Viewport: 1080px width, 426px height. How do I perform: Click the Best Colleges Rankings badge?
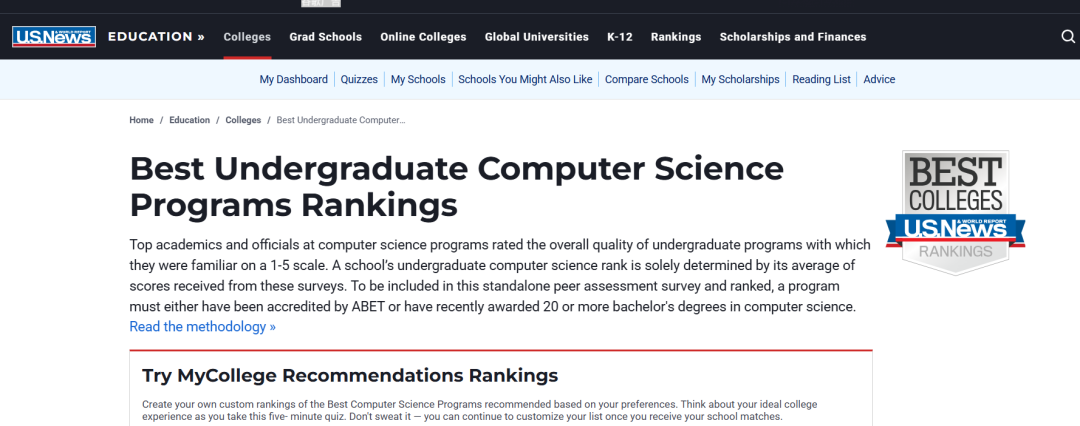pyautogui.click(x=955, y=212)
